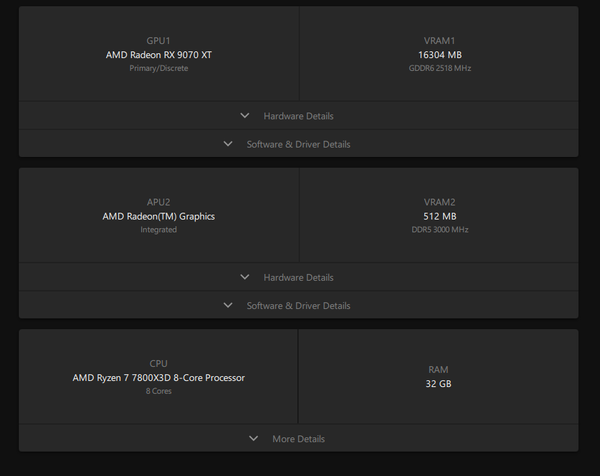
Task: Open Software & Driver Details for APU2
Action: click(x=298, y=305)
